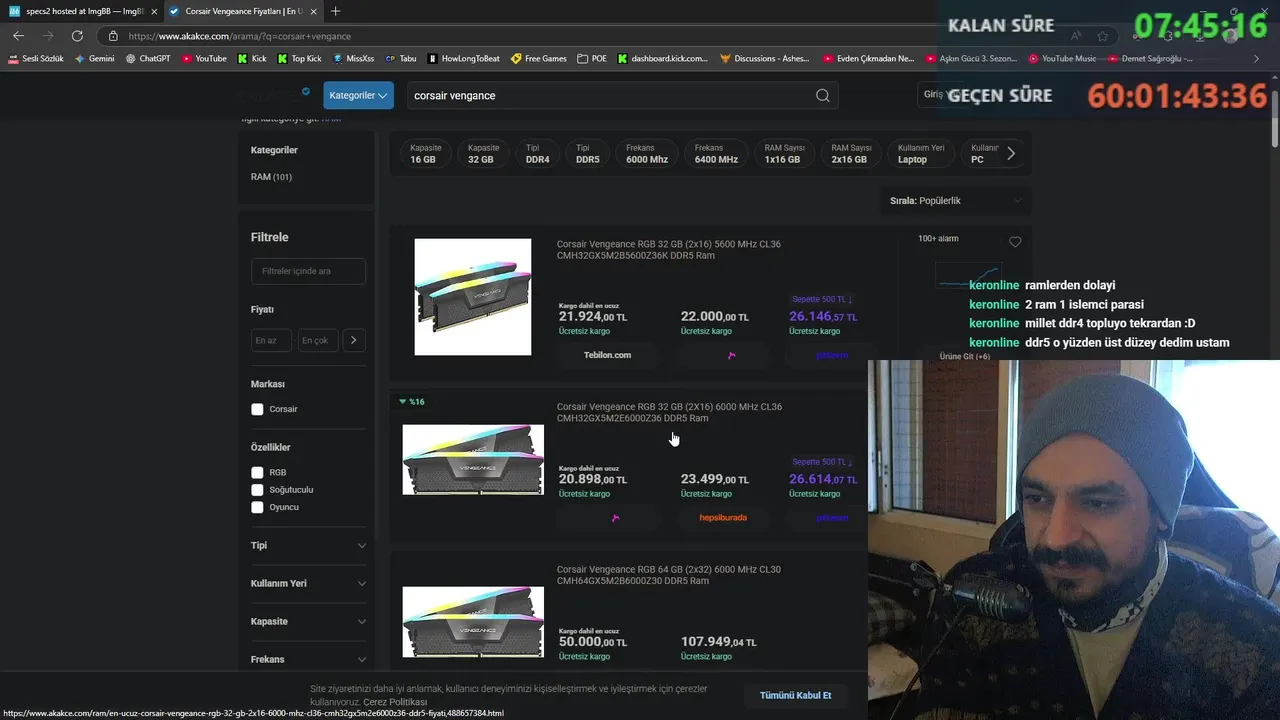Image resolution: width=1280 pixels, height=720 pixels.
Task: Select the Tipi DDR4 filter chip
Action: point(537,153)
